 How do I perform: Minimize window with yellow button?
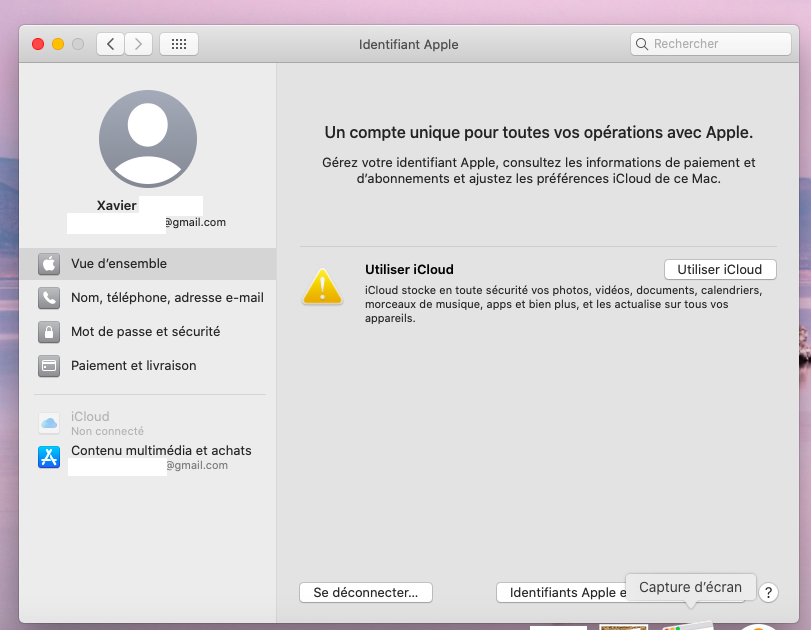point(58,44)
